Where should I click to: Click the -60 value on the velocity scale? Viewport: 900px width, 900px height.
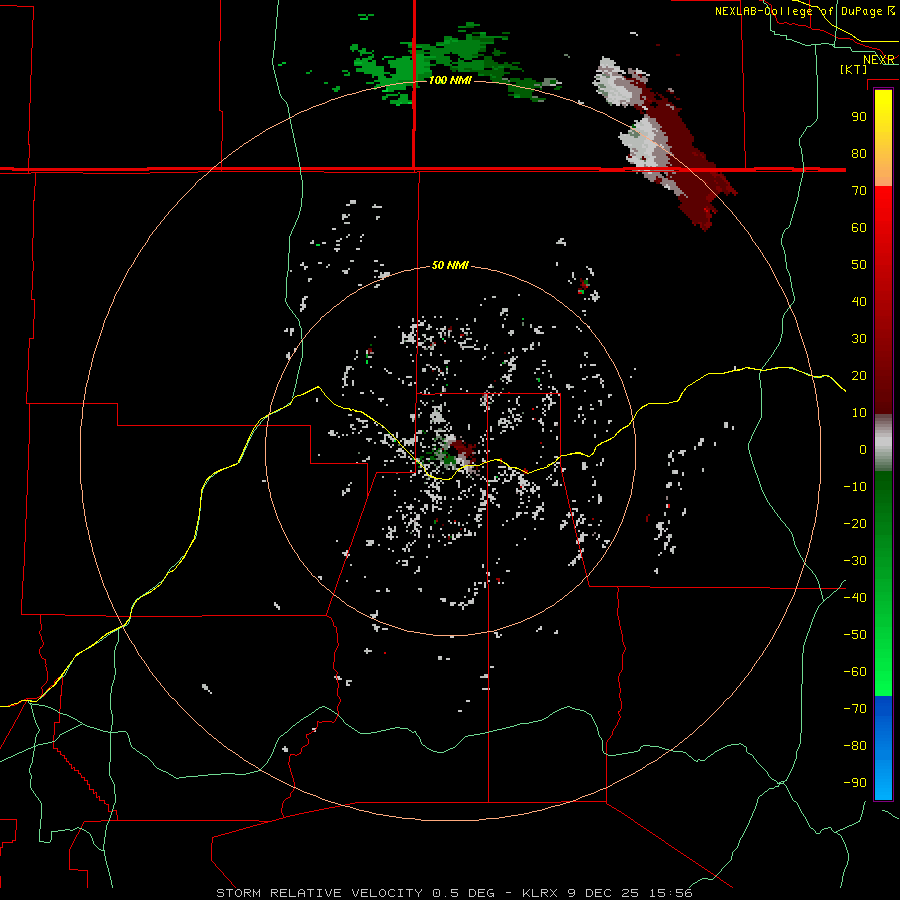(x=855, y=672)
